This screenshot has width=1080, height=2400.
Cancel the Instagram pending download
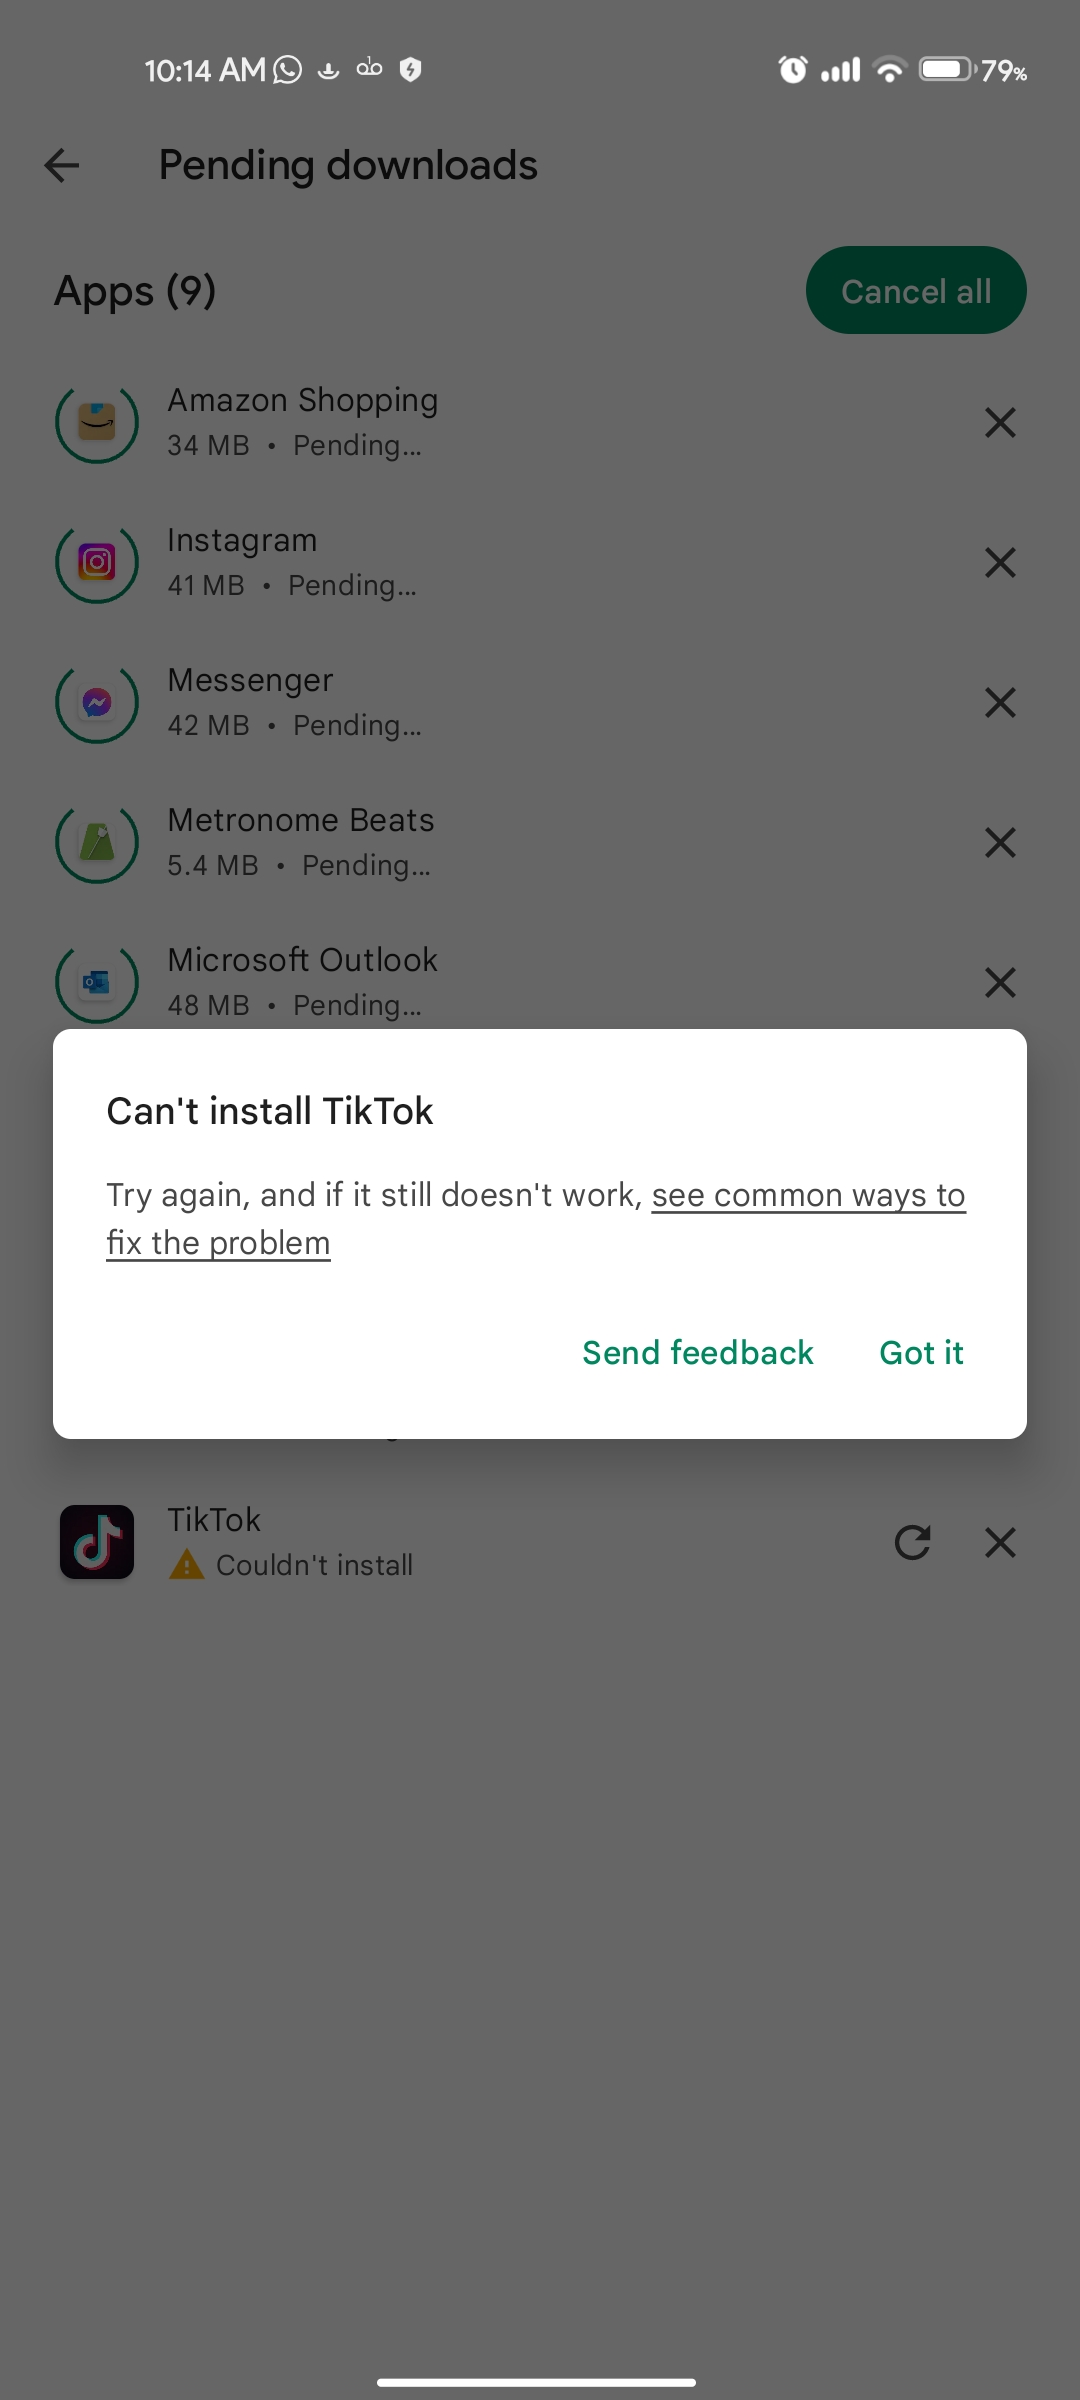(x=1000, y=562)
